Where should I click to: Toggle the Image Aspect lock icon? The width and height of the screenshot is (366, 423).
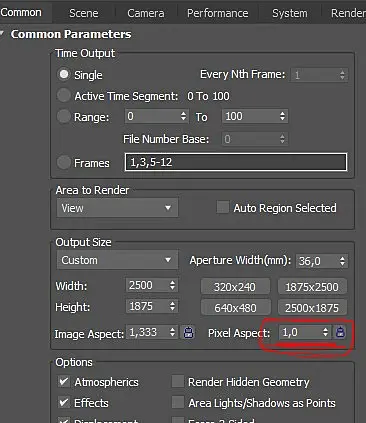coord(188,332)
